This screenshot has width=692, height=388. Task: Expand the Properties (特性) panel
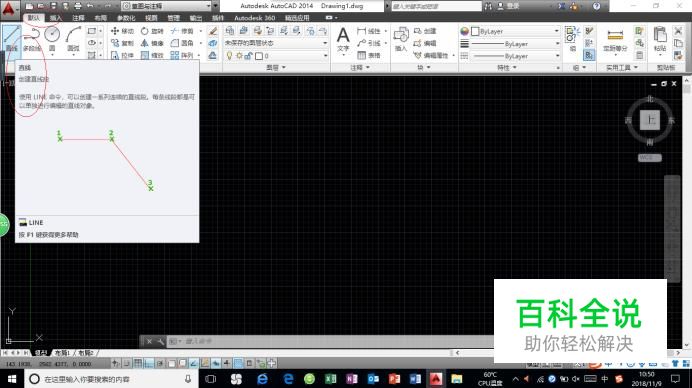tap(506, 68)
